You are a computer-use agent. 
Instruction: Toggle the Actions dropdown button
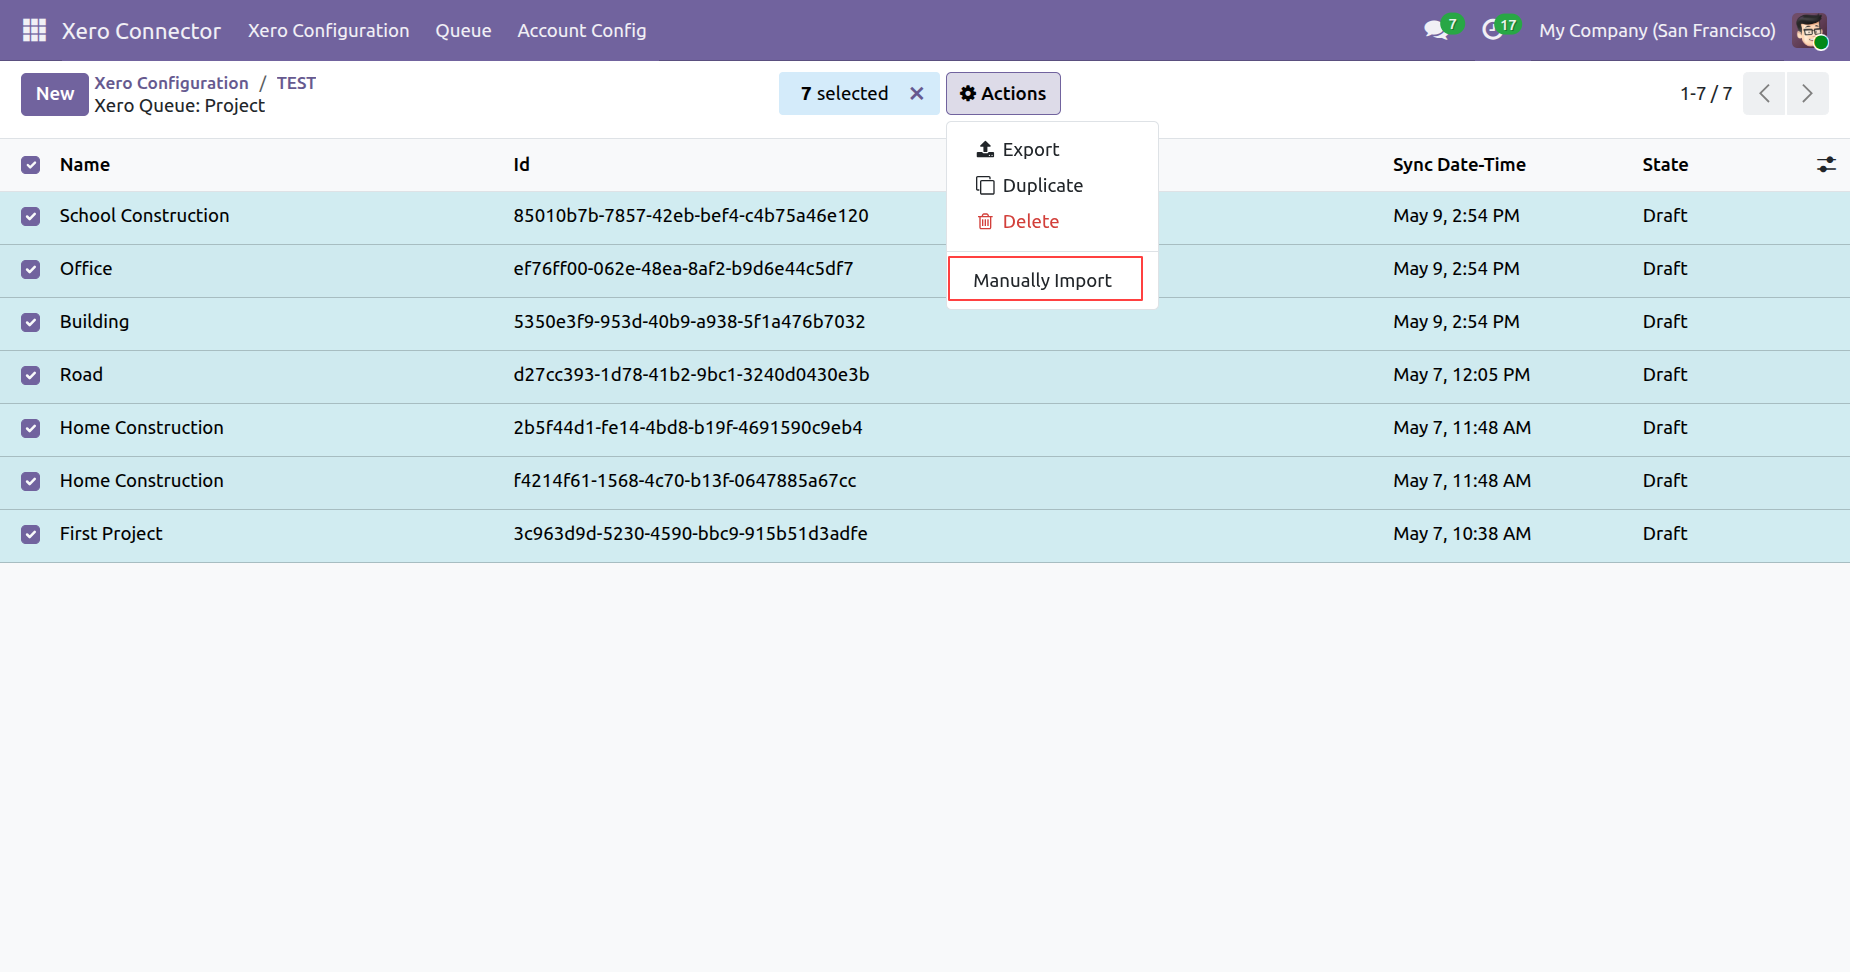1003,93
